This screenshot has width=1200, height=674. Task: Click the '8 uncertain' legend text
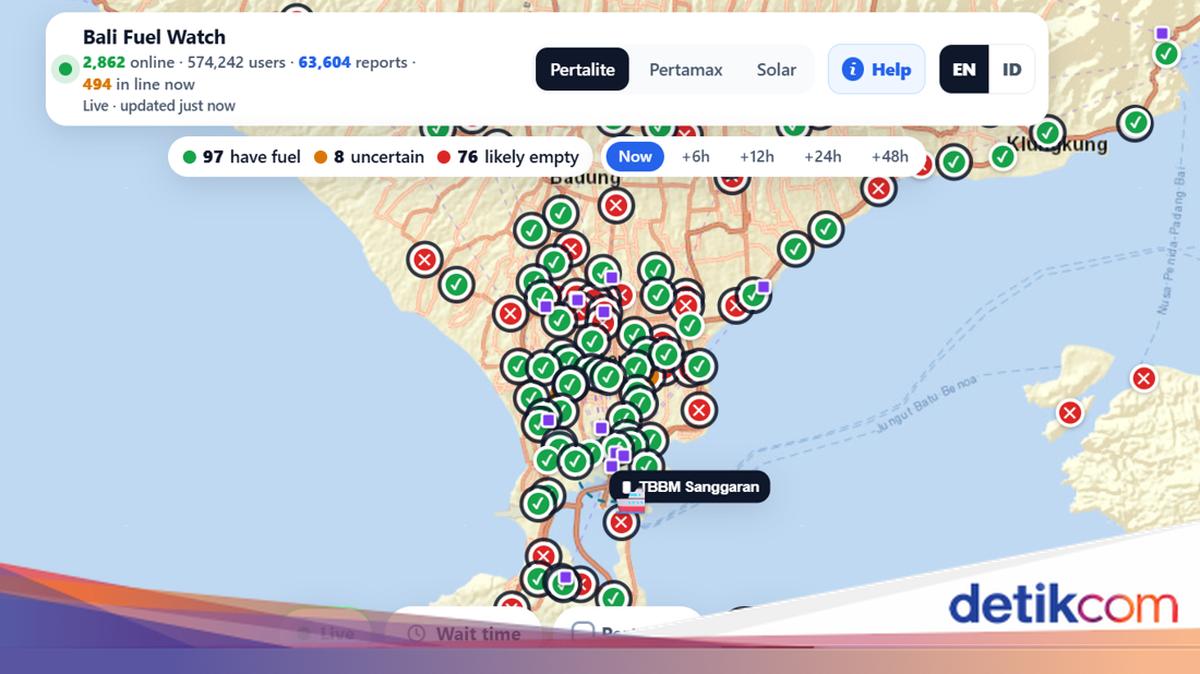click(x=379, y=157)
